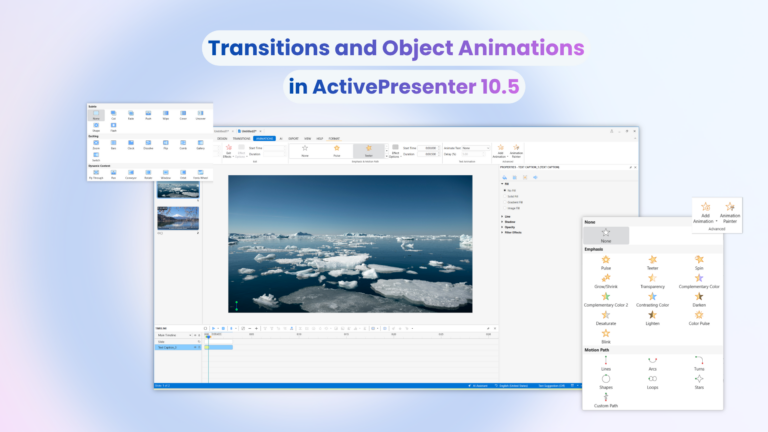Screen dimensions: 768x432
Task: Click AI Assistant in the status bar
Action: (478, 385)
